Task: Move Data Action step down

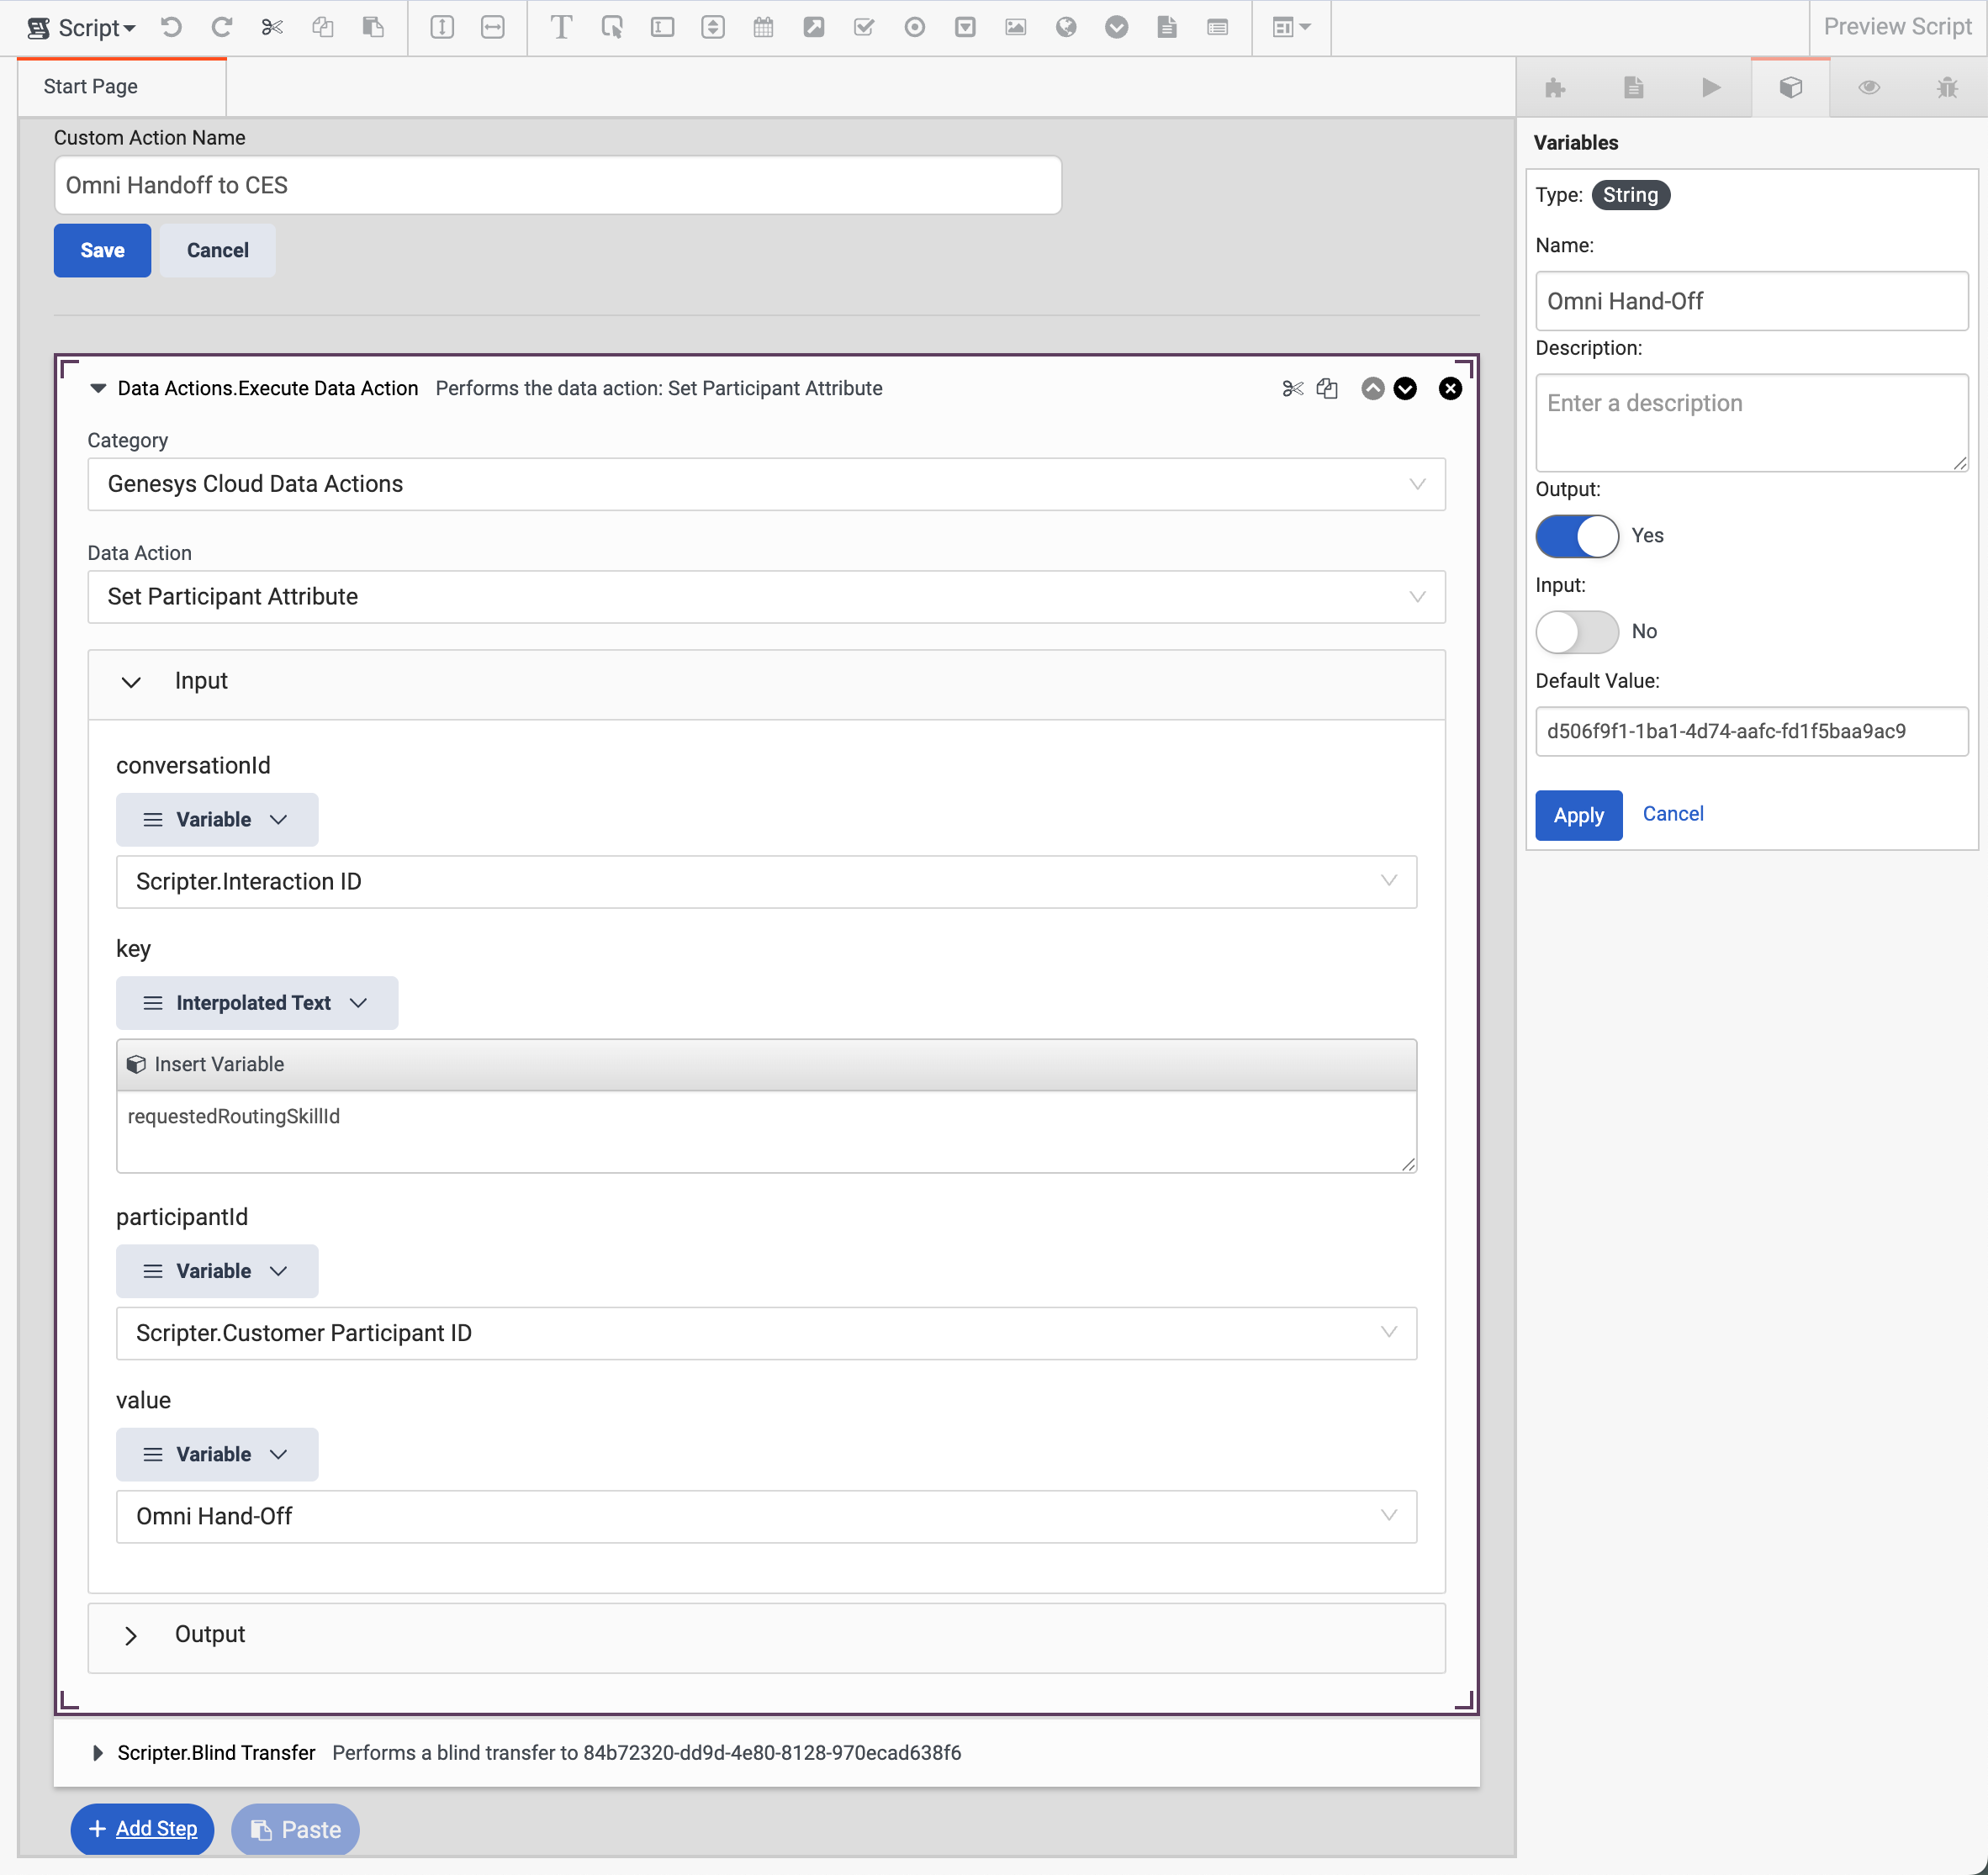Action: [1405, 389]
